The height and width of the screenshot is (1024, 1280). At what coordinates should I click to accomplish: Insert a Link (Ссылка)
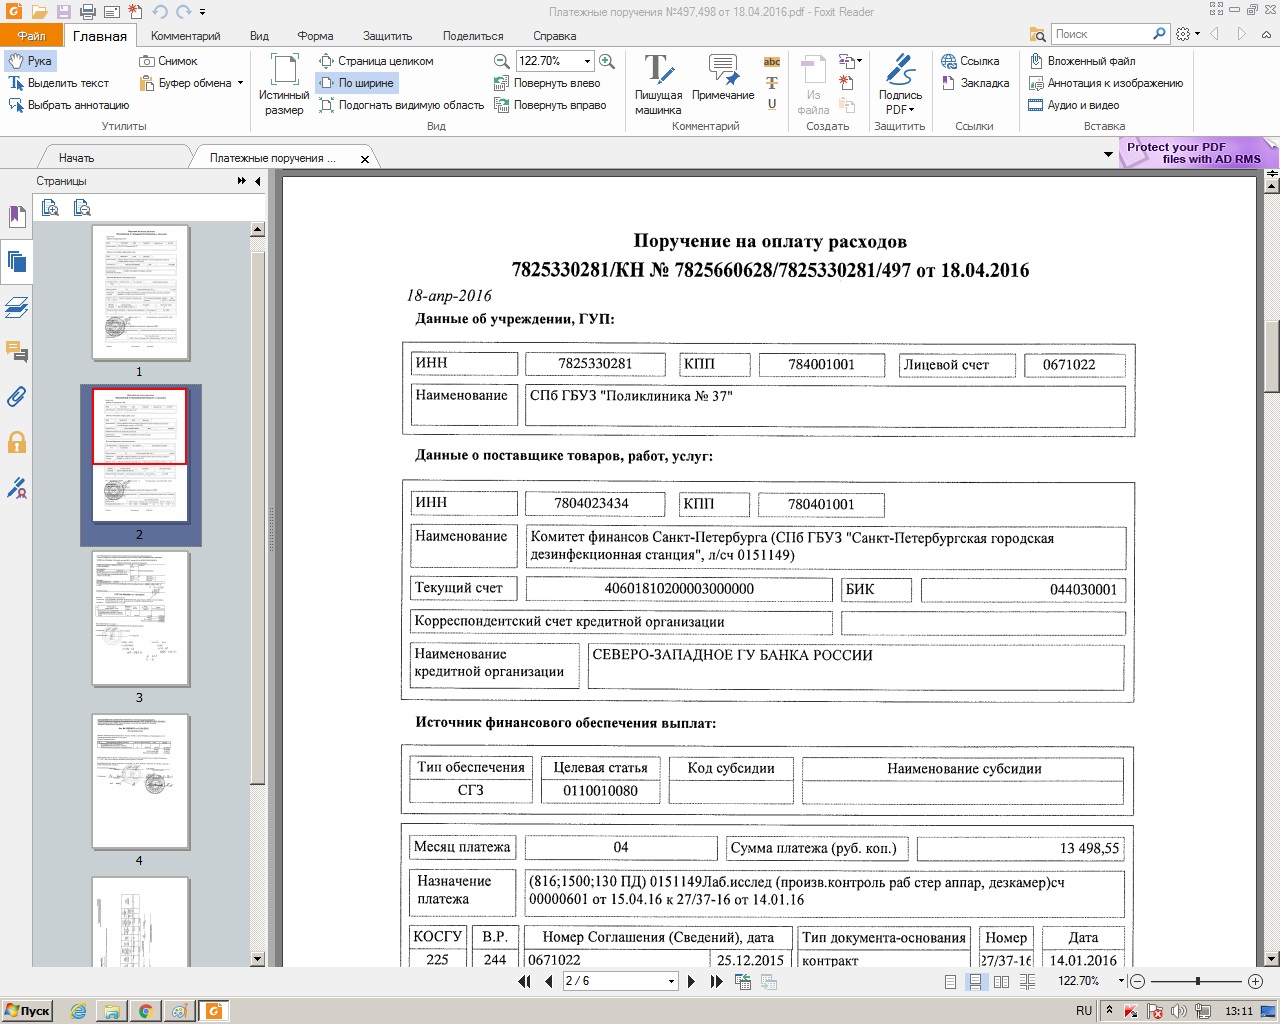point(970,61)
